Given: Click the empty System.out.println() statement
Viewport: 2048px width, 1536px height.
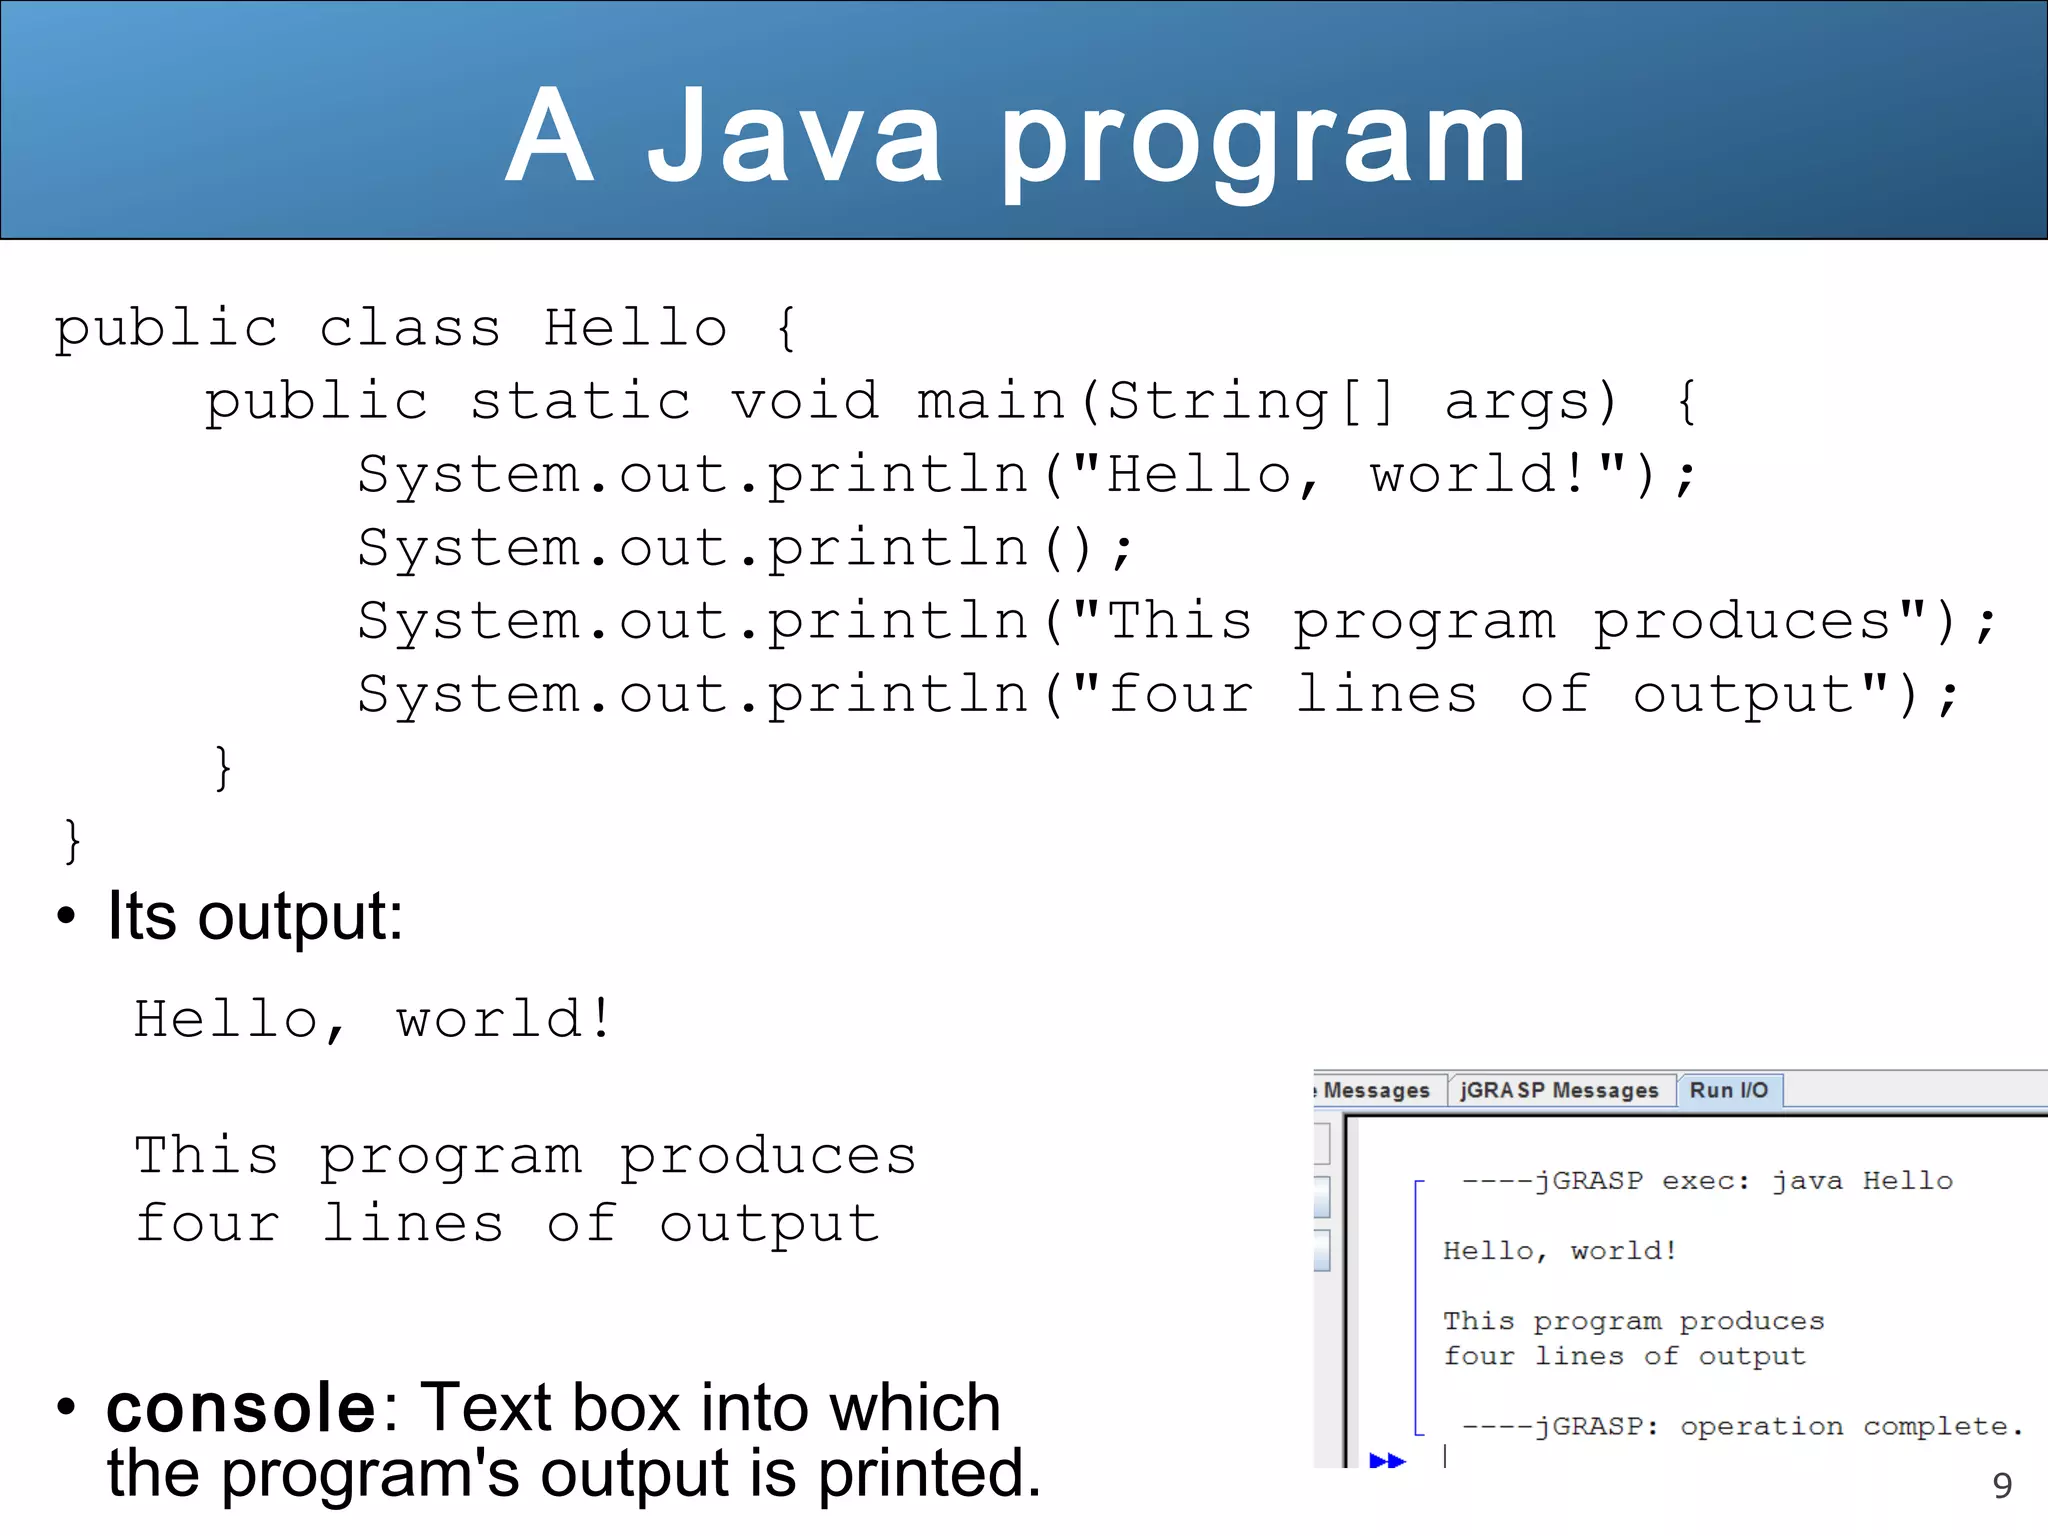Looking at the screenshot, I should pyautogui.click(x=745, y=548).
